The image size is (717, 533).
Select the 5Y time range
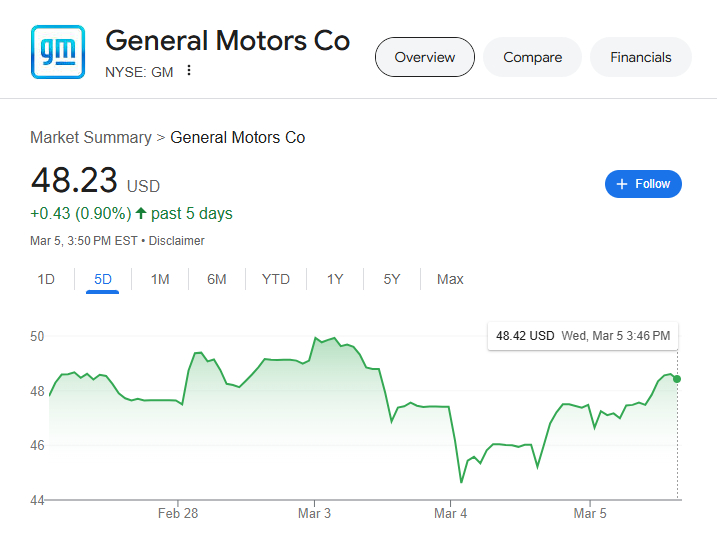point(392,279)
